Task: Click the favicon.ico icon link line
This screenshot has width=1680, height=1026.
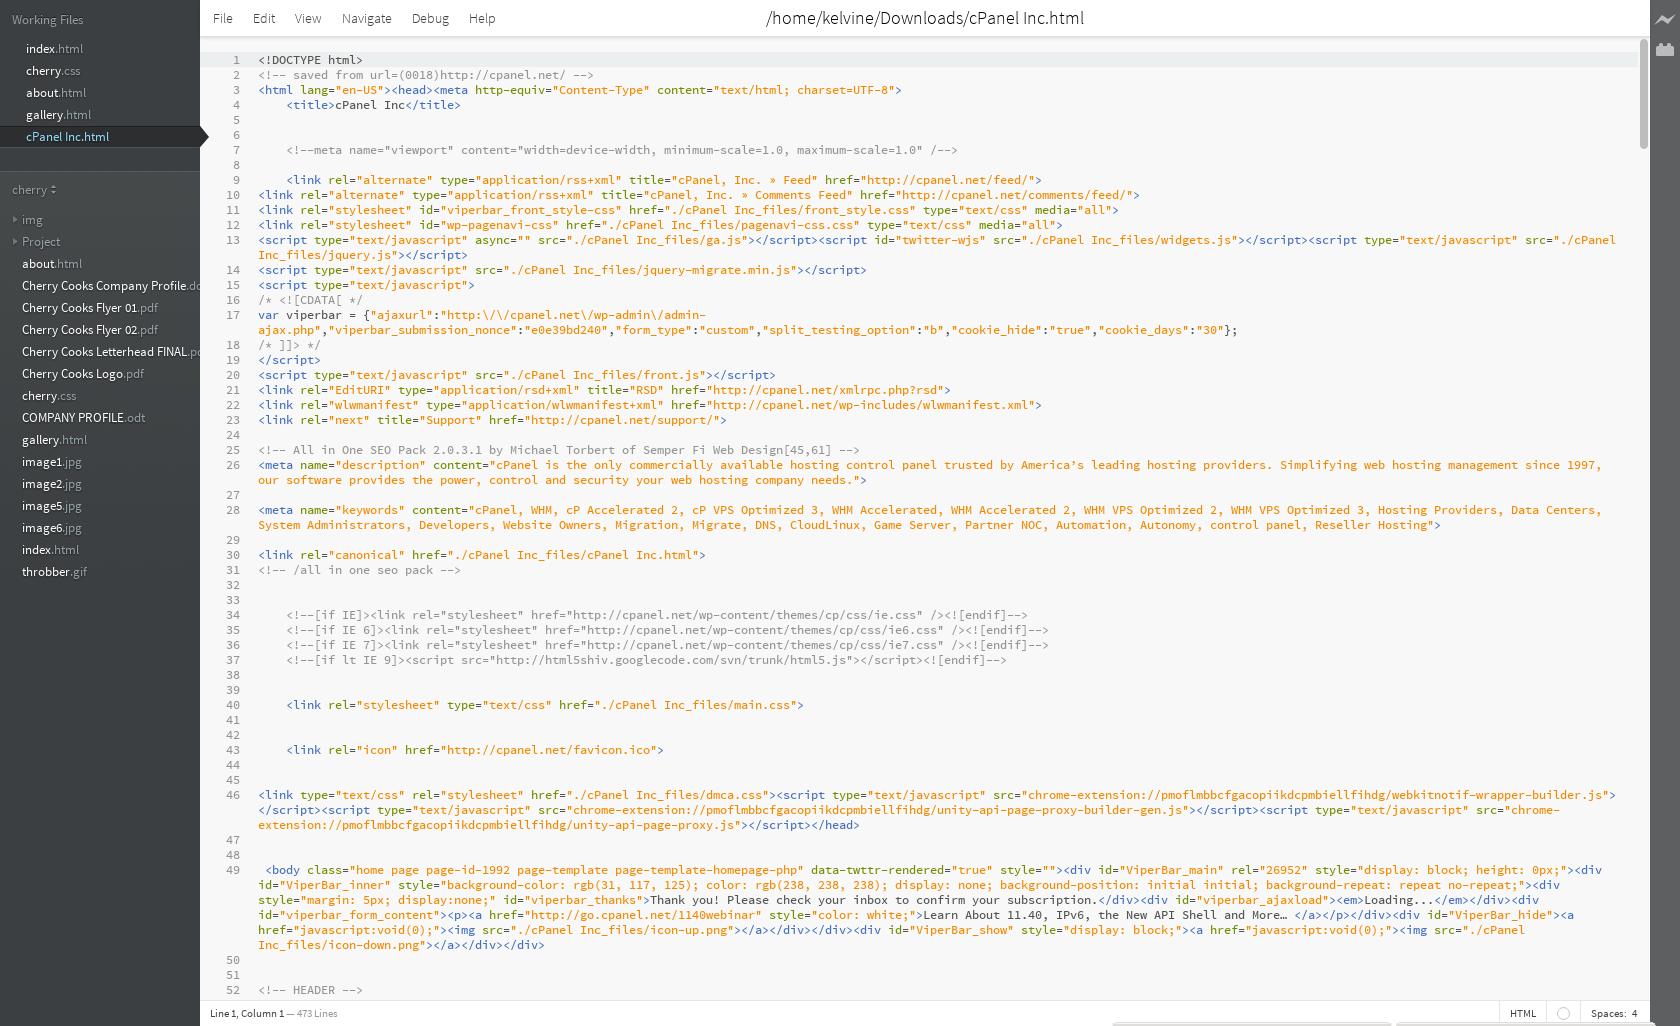Action: [x=475, y=750]
